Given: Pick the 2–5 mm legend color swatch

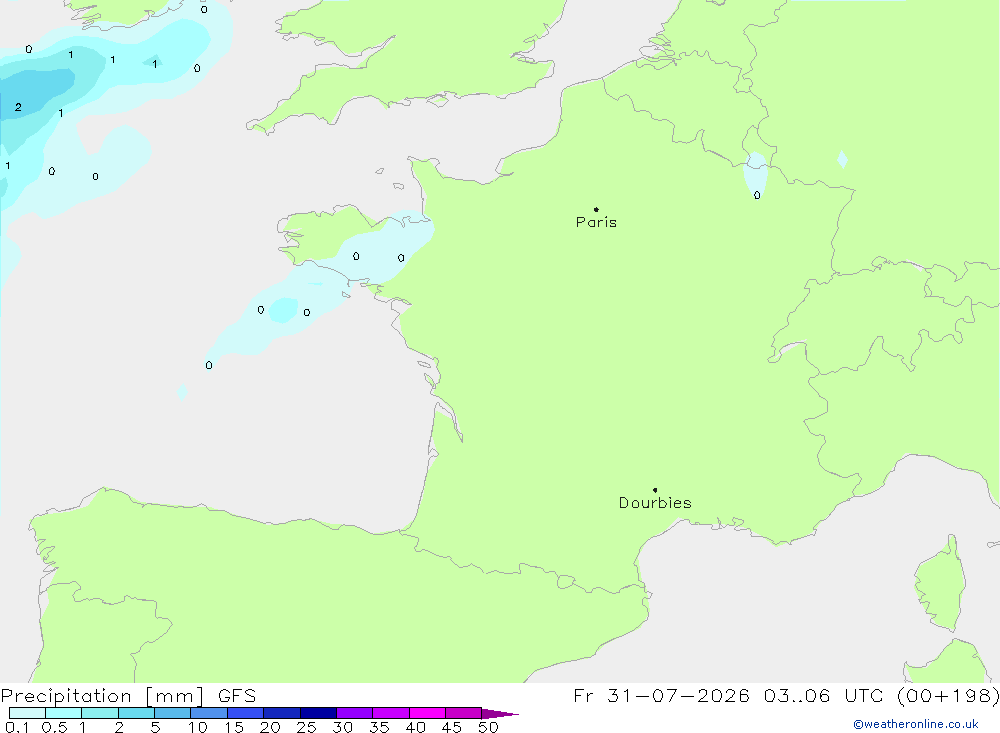Looking at the screenshot, I should 136,713.
